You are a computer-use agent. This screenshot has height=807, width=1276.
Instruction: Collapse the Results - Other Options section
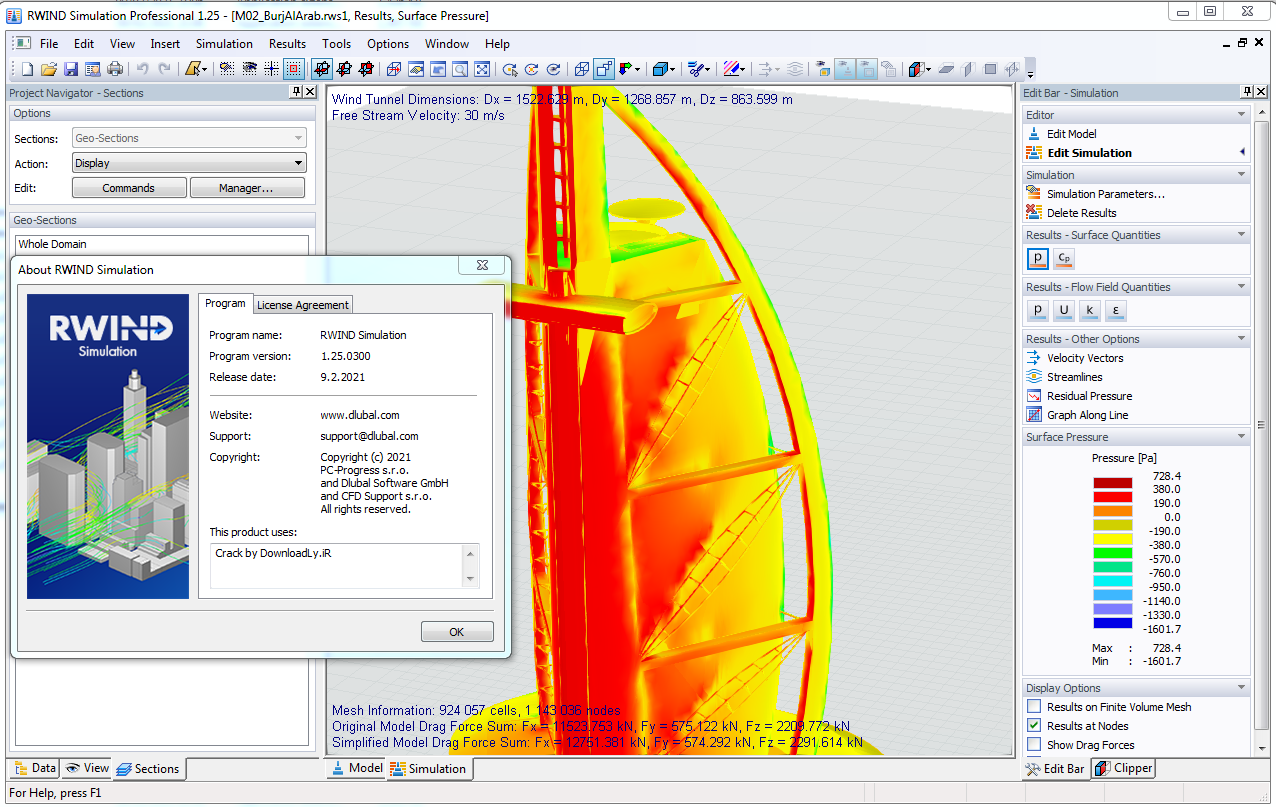click(1241, 339)
